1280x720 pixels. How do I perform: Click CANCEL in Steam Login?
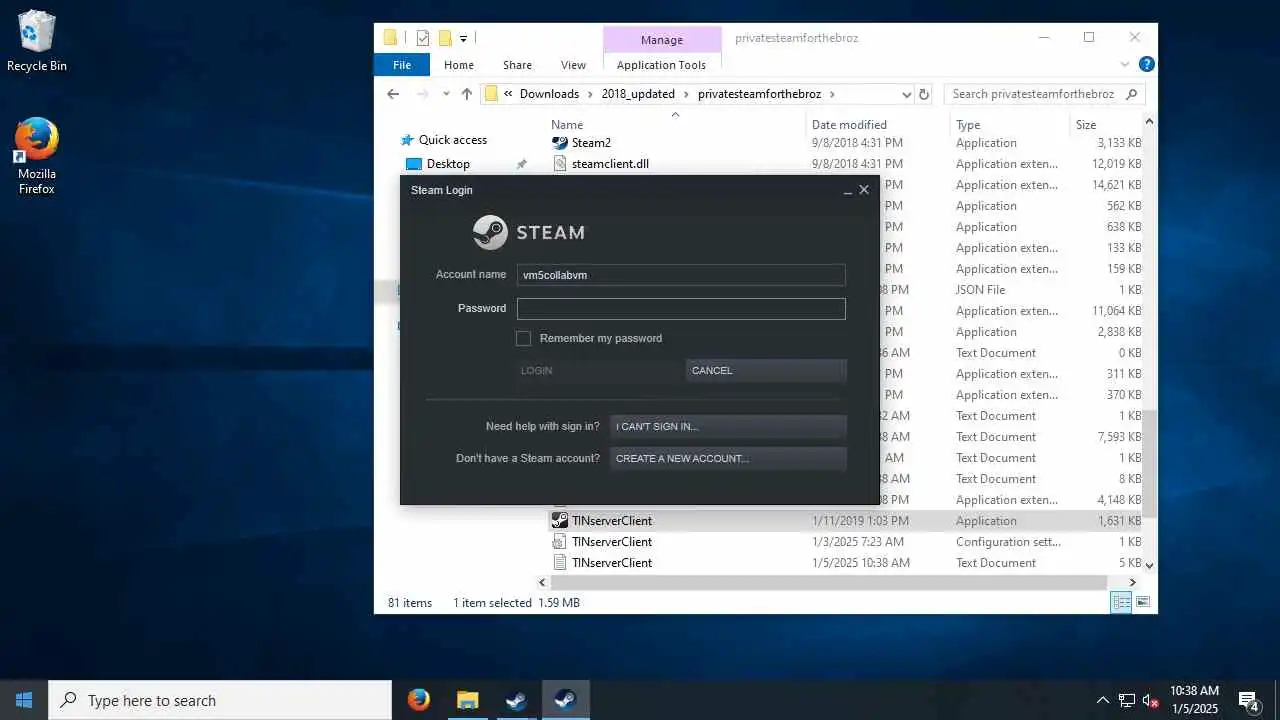(x=766, y=370)
